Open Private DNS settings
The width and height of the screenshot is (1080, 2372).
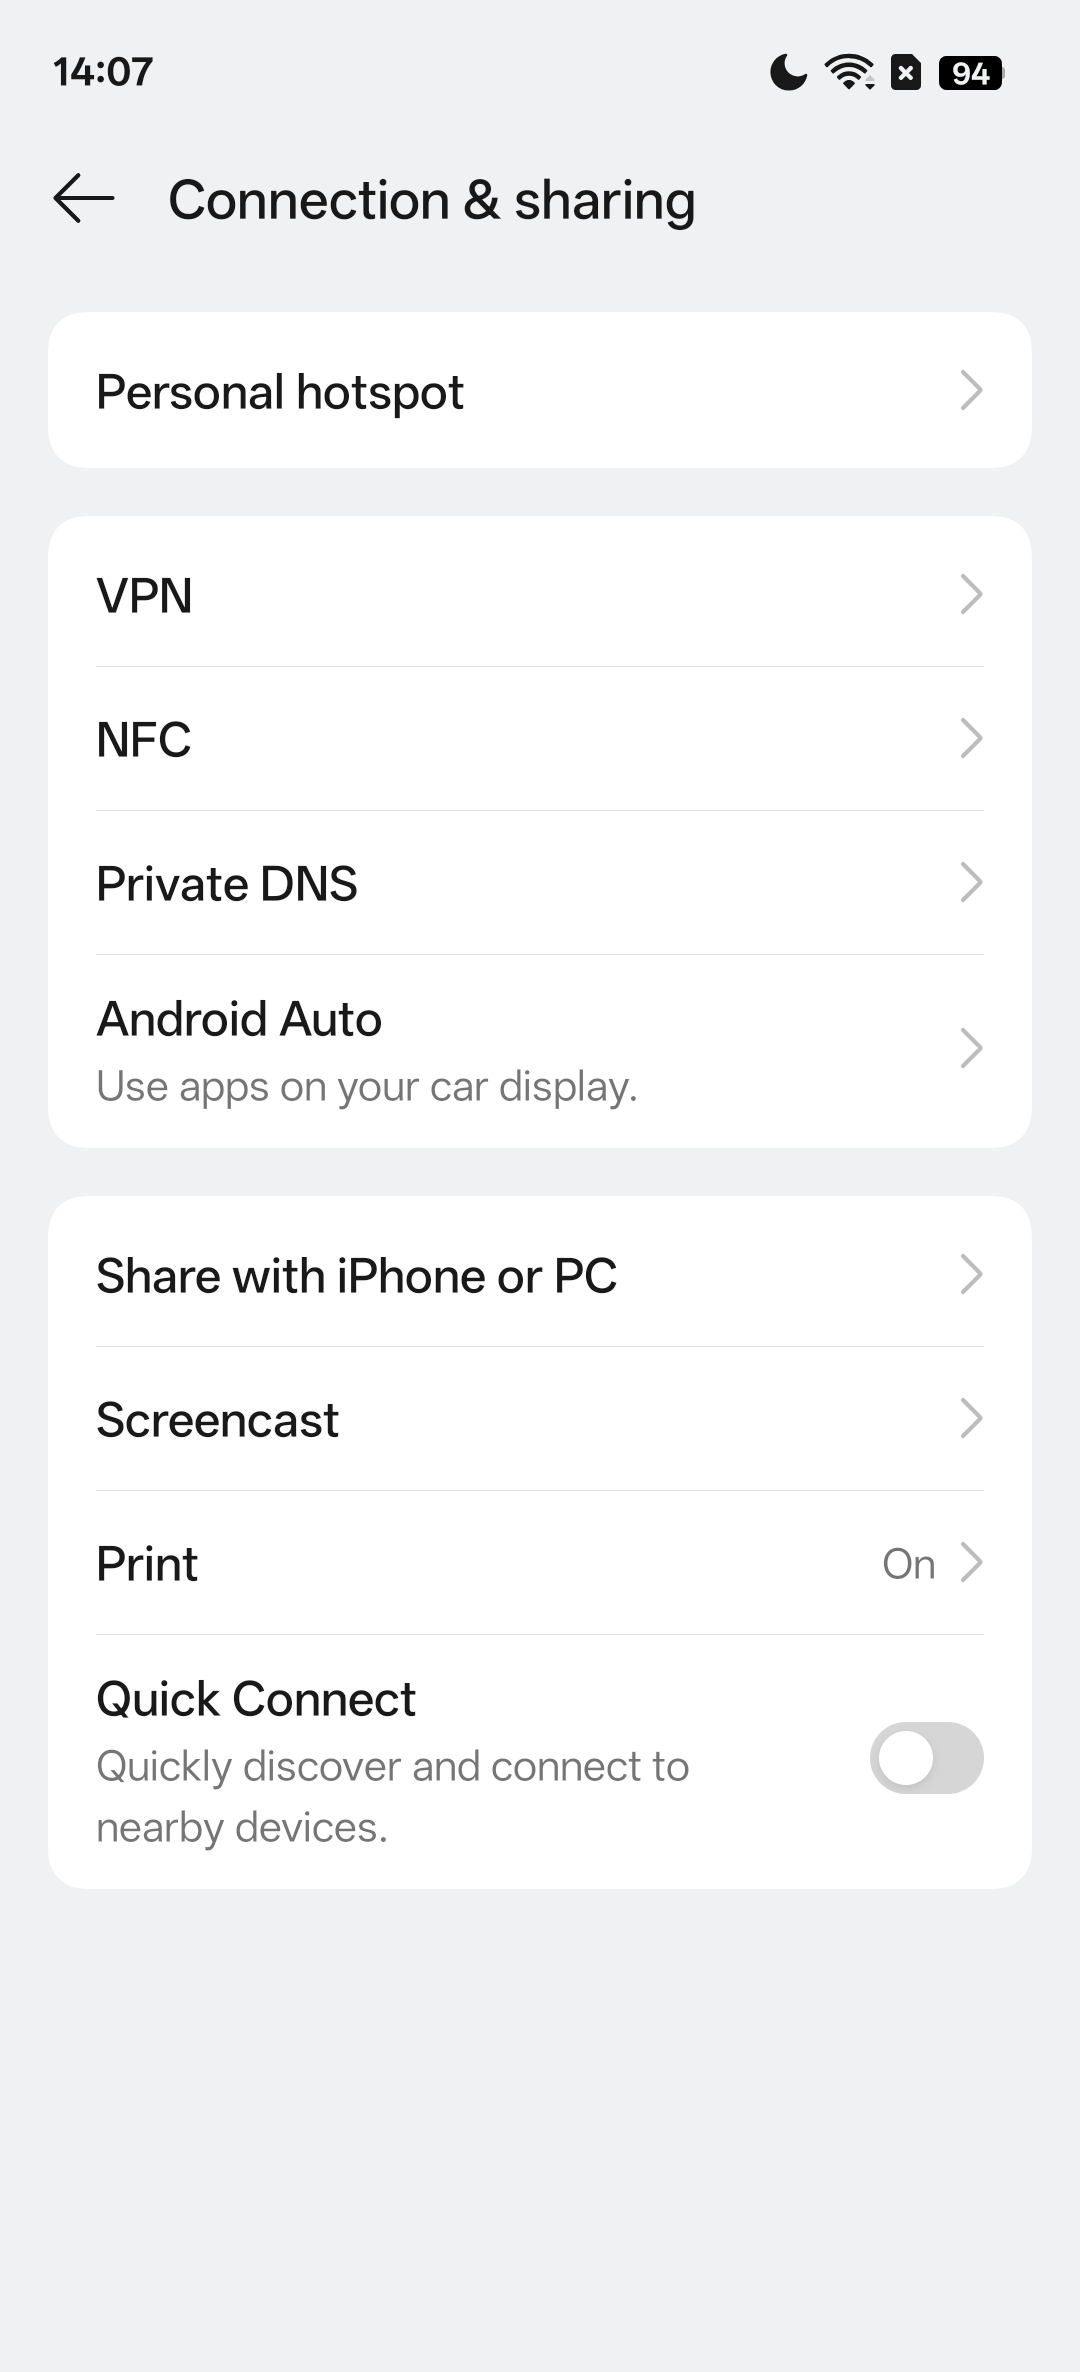click(228, 884)
